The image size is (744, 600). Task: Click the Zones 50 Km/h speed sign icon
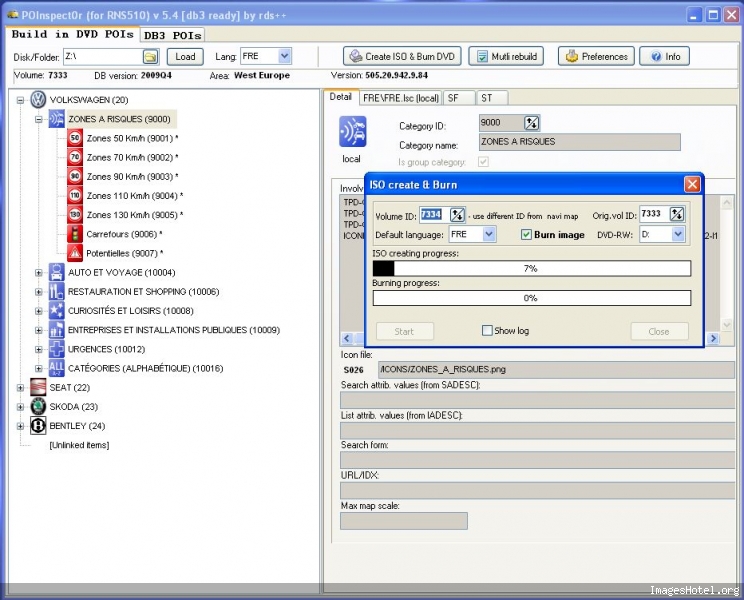[74, 139]
